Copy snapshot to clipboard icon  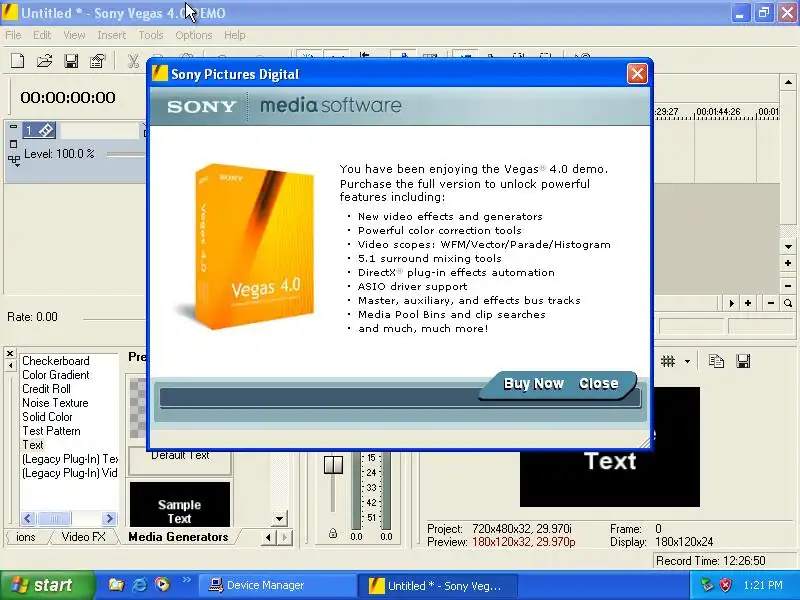716,362
